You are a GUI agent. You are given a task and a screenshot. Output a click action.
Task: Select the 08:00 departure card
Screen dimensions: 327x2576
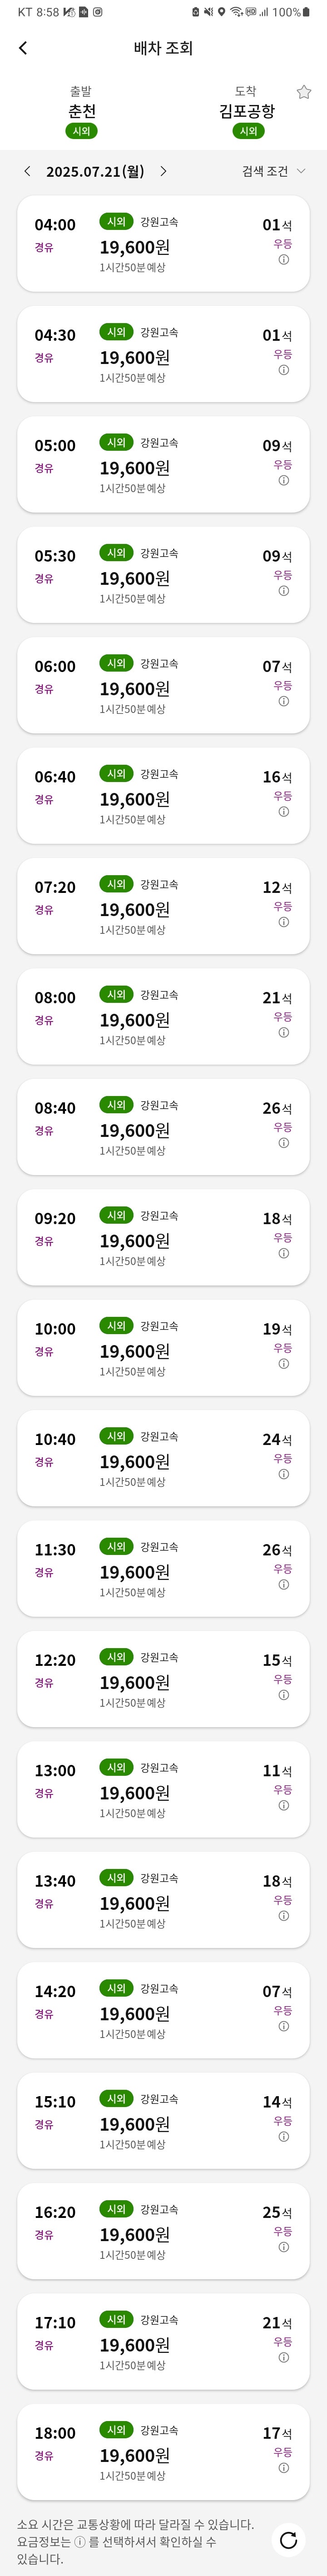[163, 1016]
